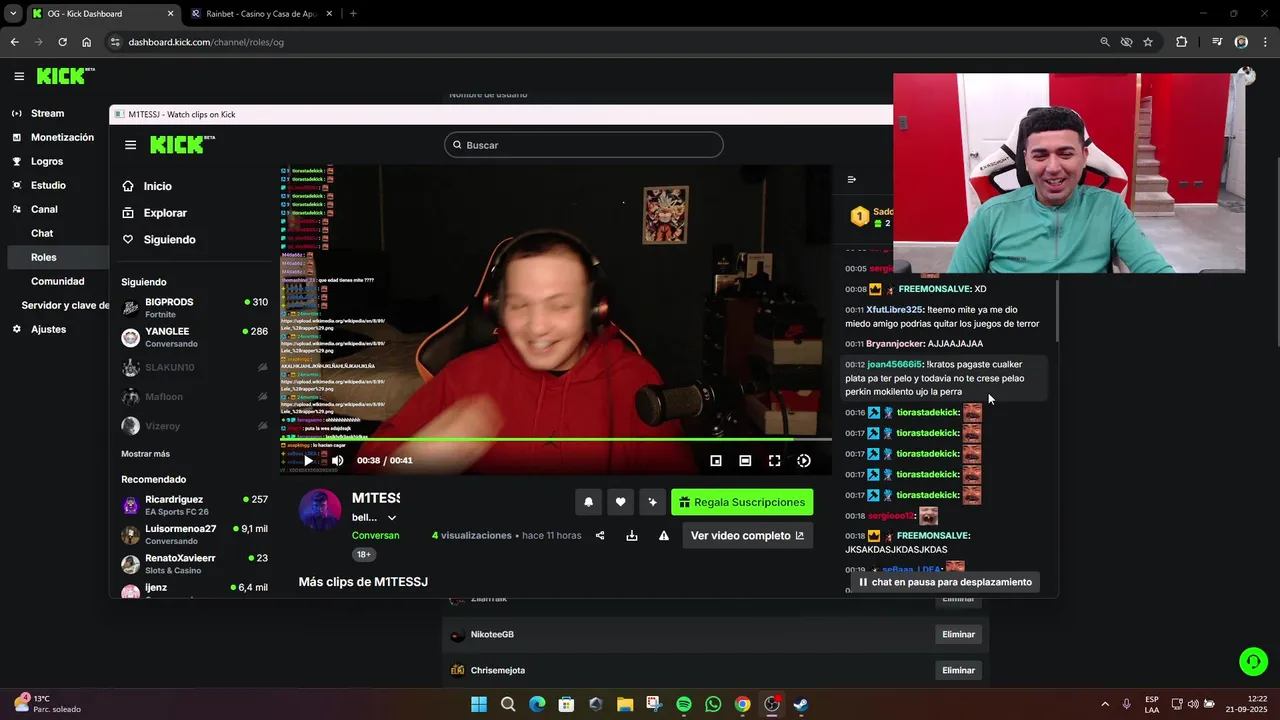
Task: Open Siguiendo in the Kick sidebar
Action: point(169,240)
